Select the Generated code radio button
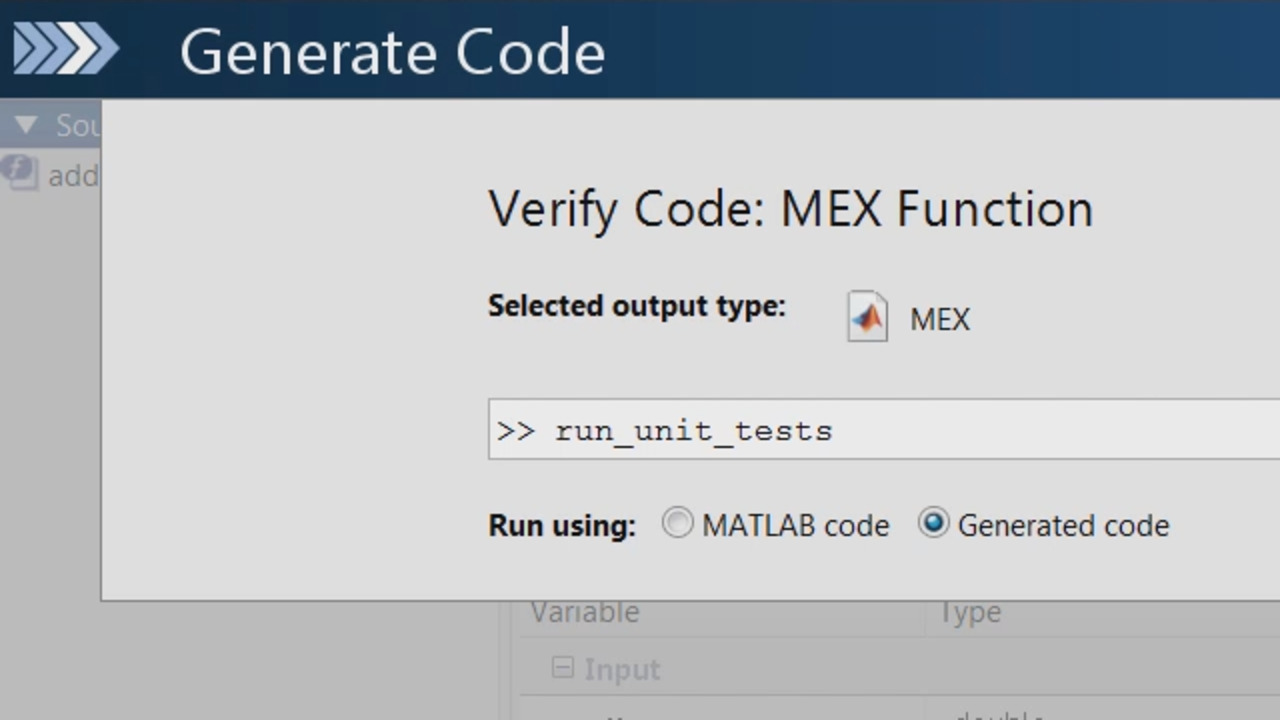Image resolution: width=1280 pixels, height=720 pixels. pos(933,523)
